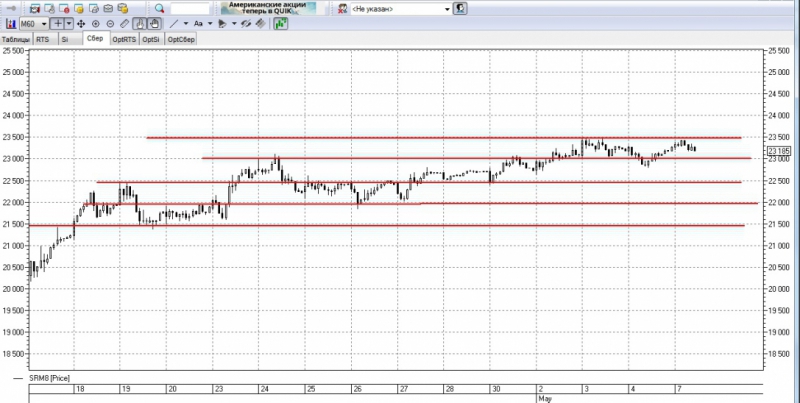Click the date label 18 on the time axis
The height and width of the screenshot is (403, 800).
(80, 389)
